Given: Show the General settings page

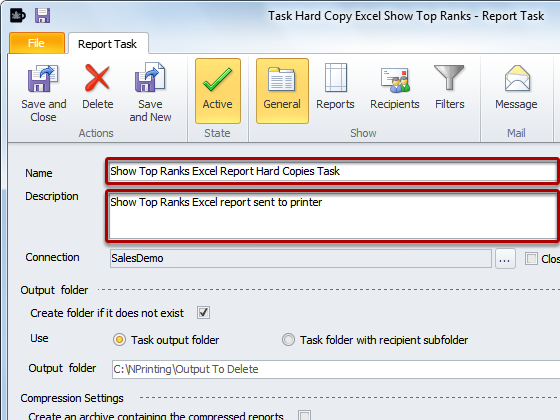Looking at the screenshot, I should click(x=282, y=91).
